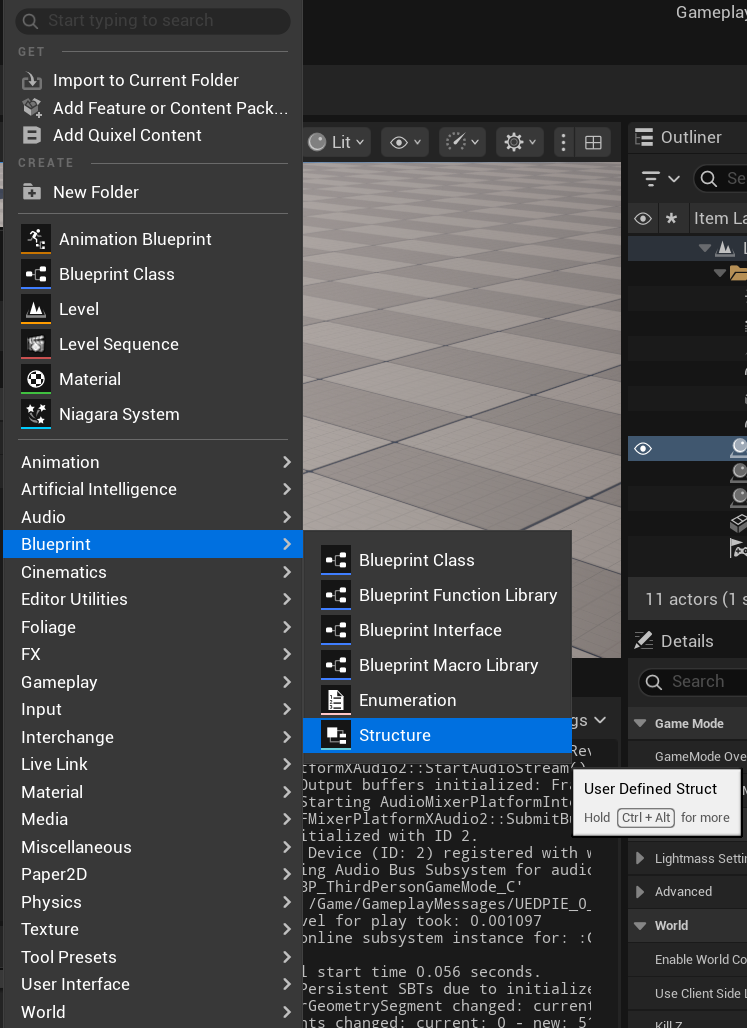Open the Animation submenu

pos(153,462)
